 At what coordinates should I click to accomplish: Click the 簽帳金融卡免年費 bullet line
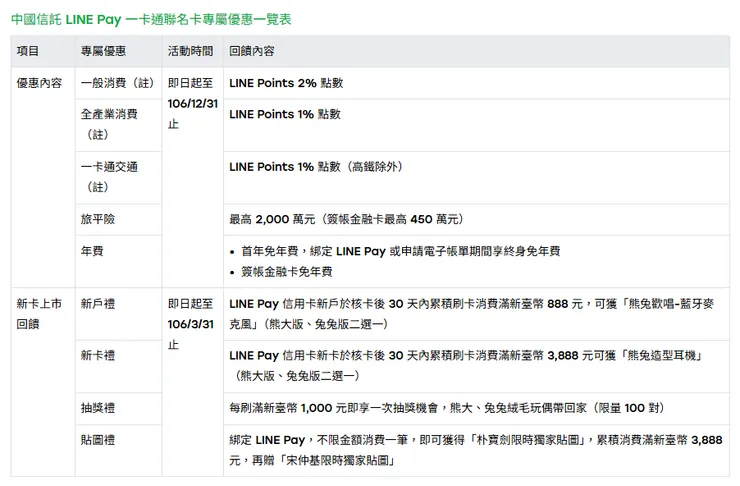pyautogui.click(x=286, y=272)
